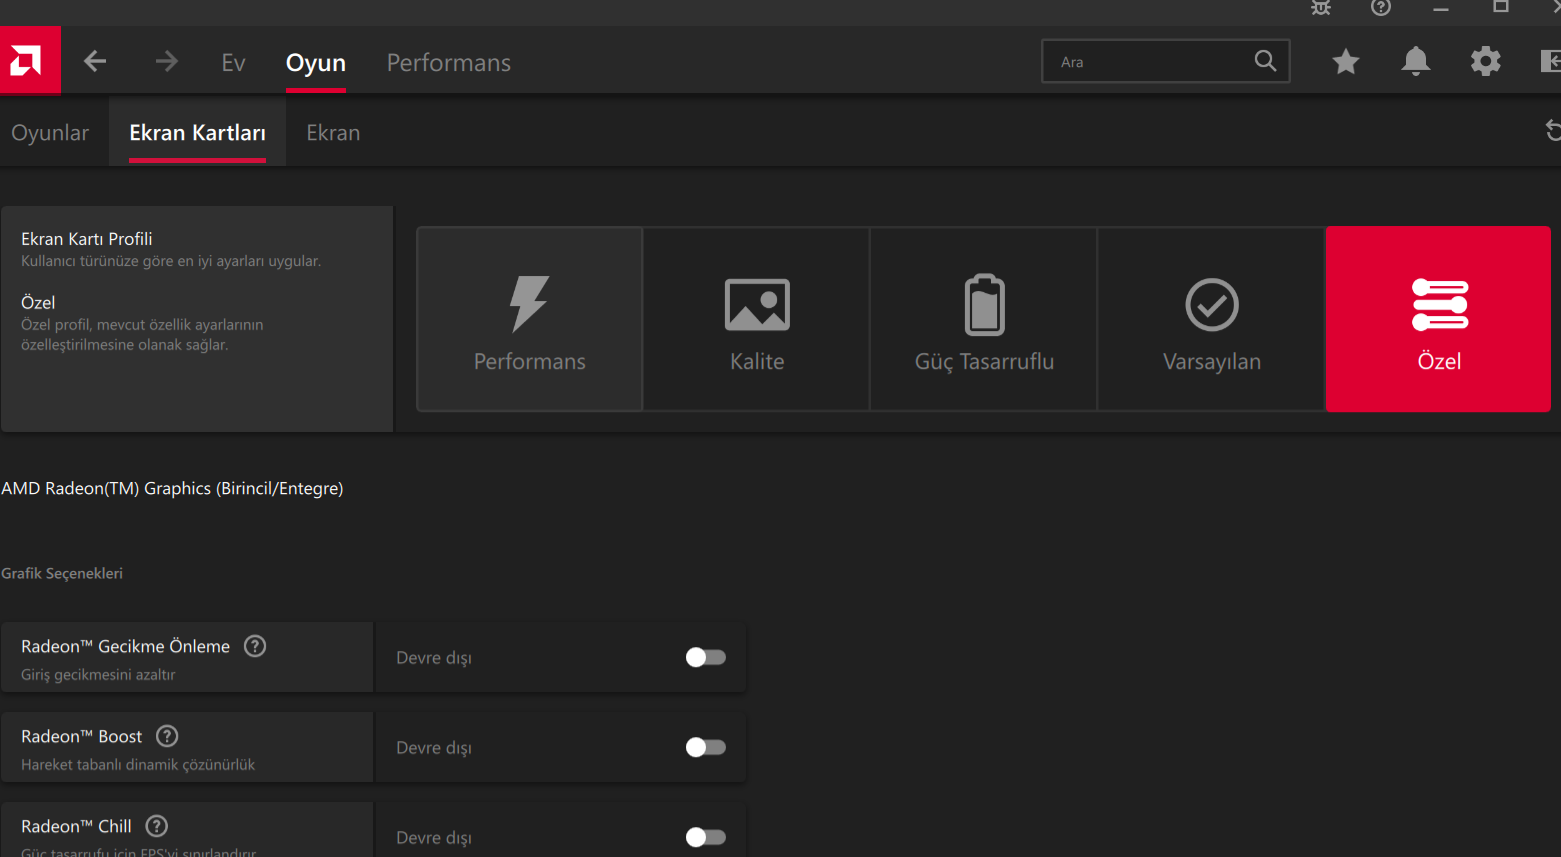1561x857 pixels.
Task: Select the Ekran Kartları sub-tab
Action: 197,133
